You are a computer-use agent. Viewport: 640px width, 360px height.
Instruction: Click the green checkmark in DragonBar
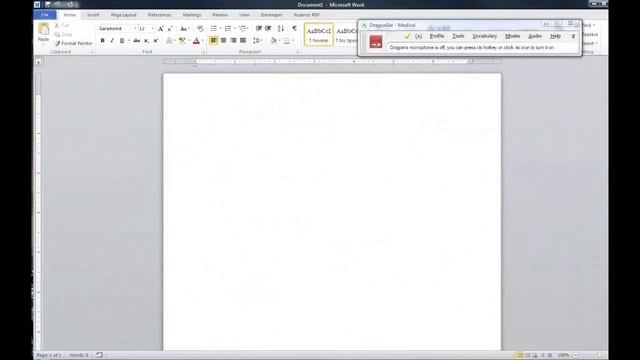(x=407, y=36)
